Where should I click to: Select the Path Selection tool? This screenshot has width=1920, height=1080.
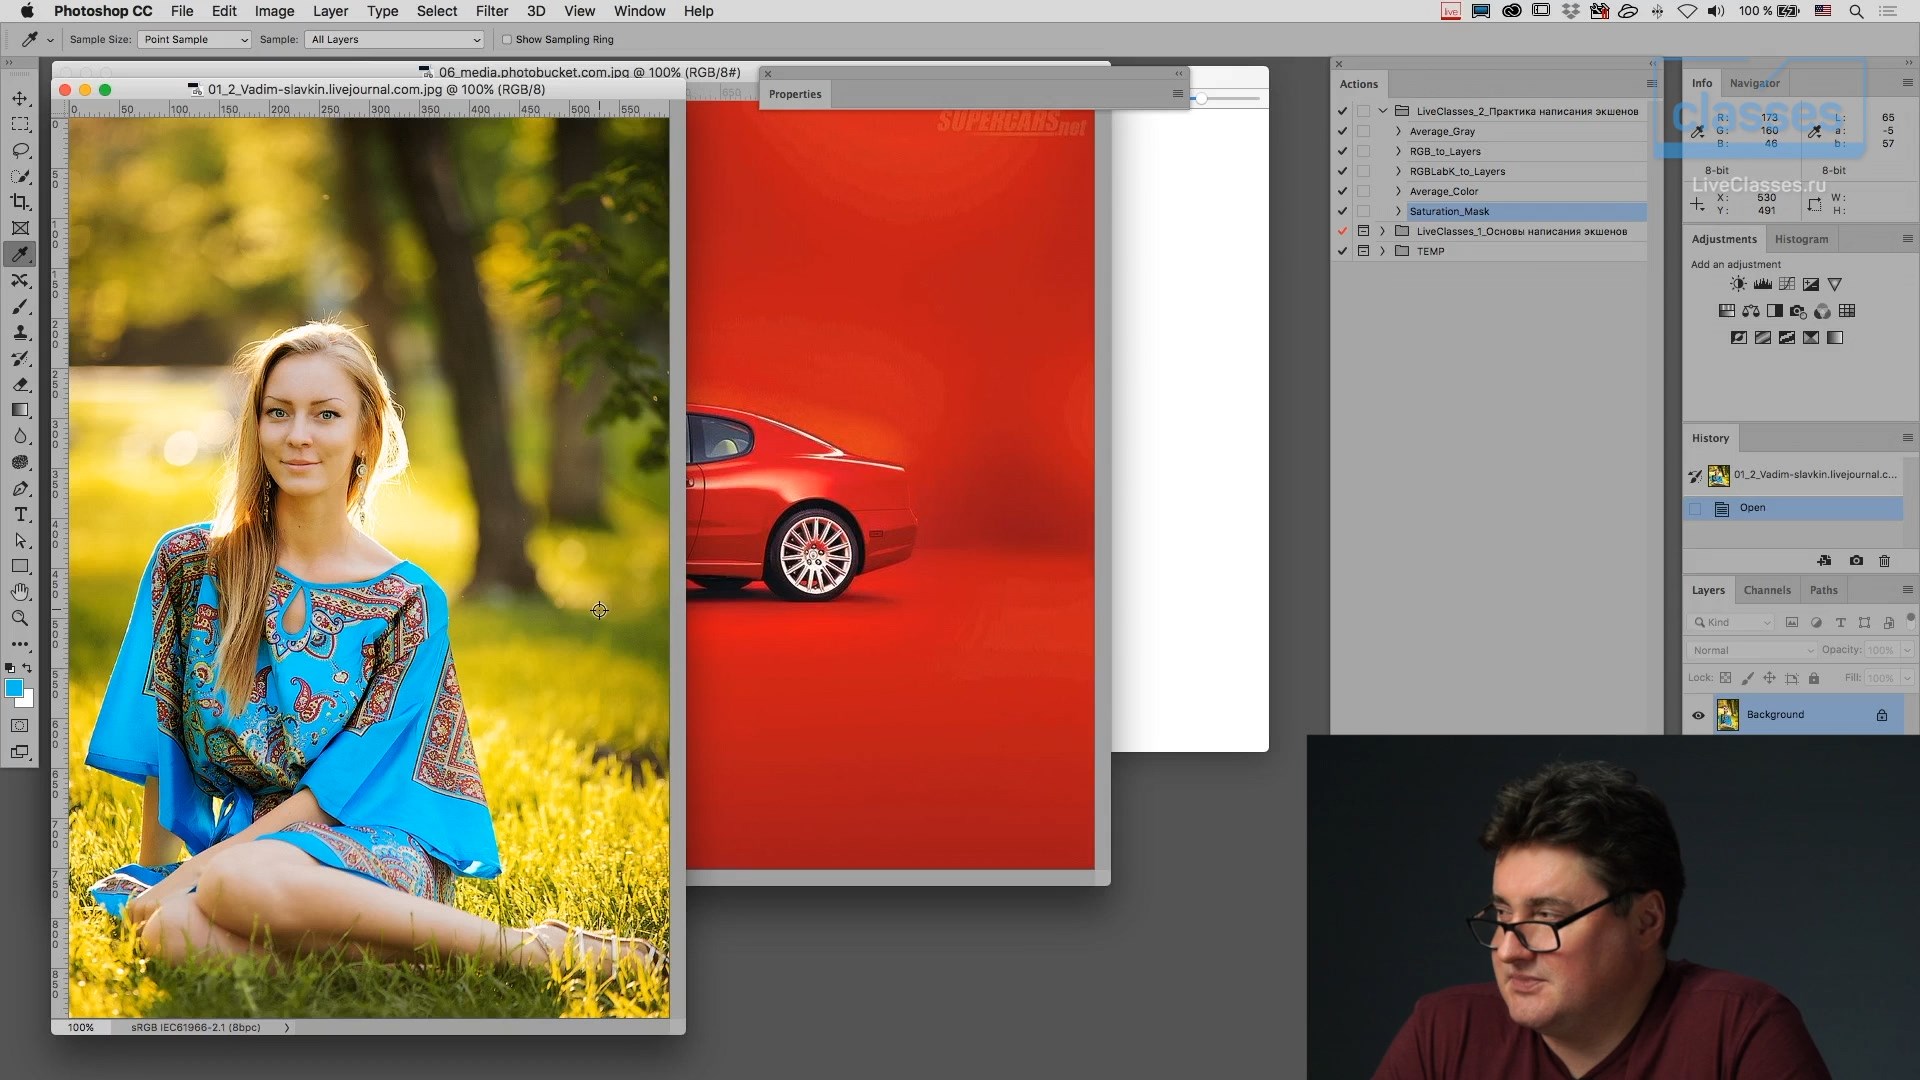point(20,540)
